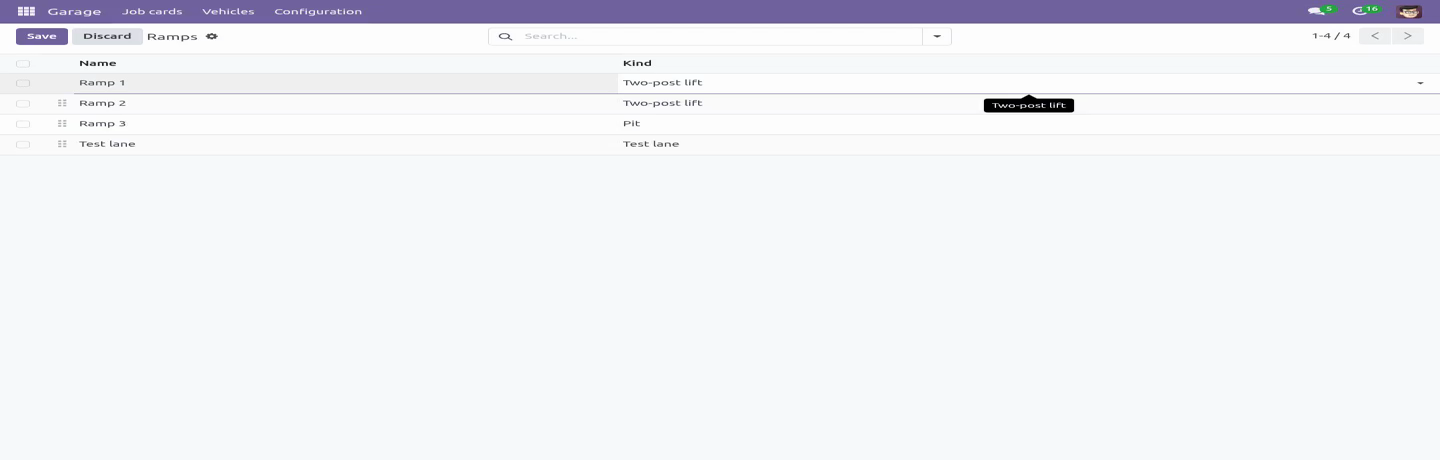Select the 'Ramp 3' name cell
The image size is (1440, 460).
point(345,124)
